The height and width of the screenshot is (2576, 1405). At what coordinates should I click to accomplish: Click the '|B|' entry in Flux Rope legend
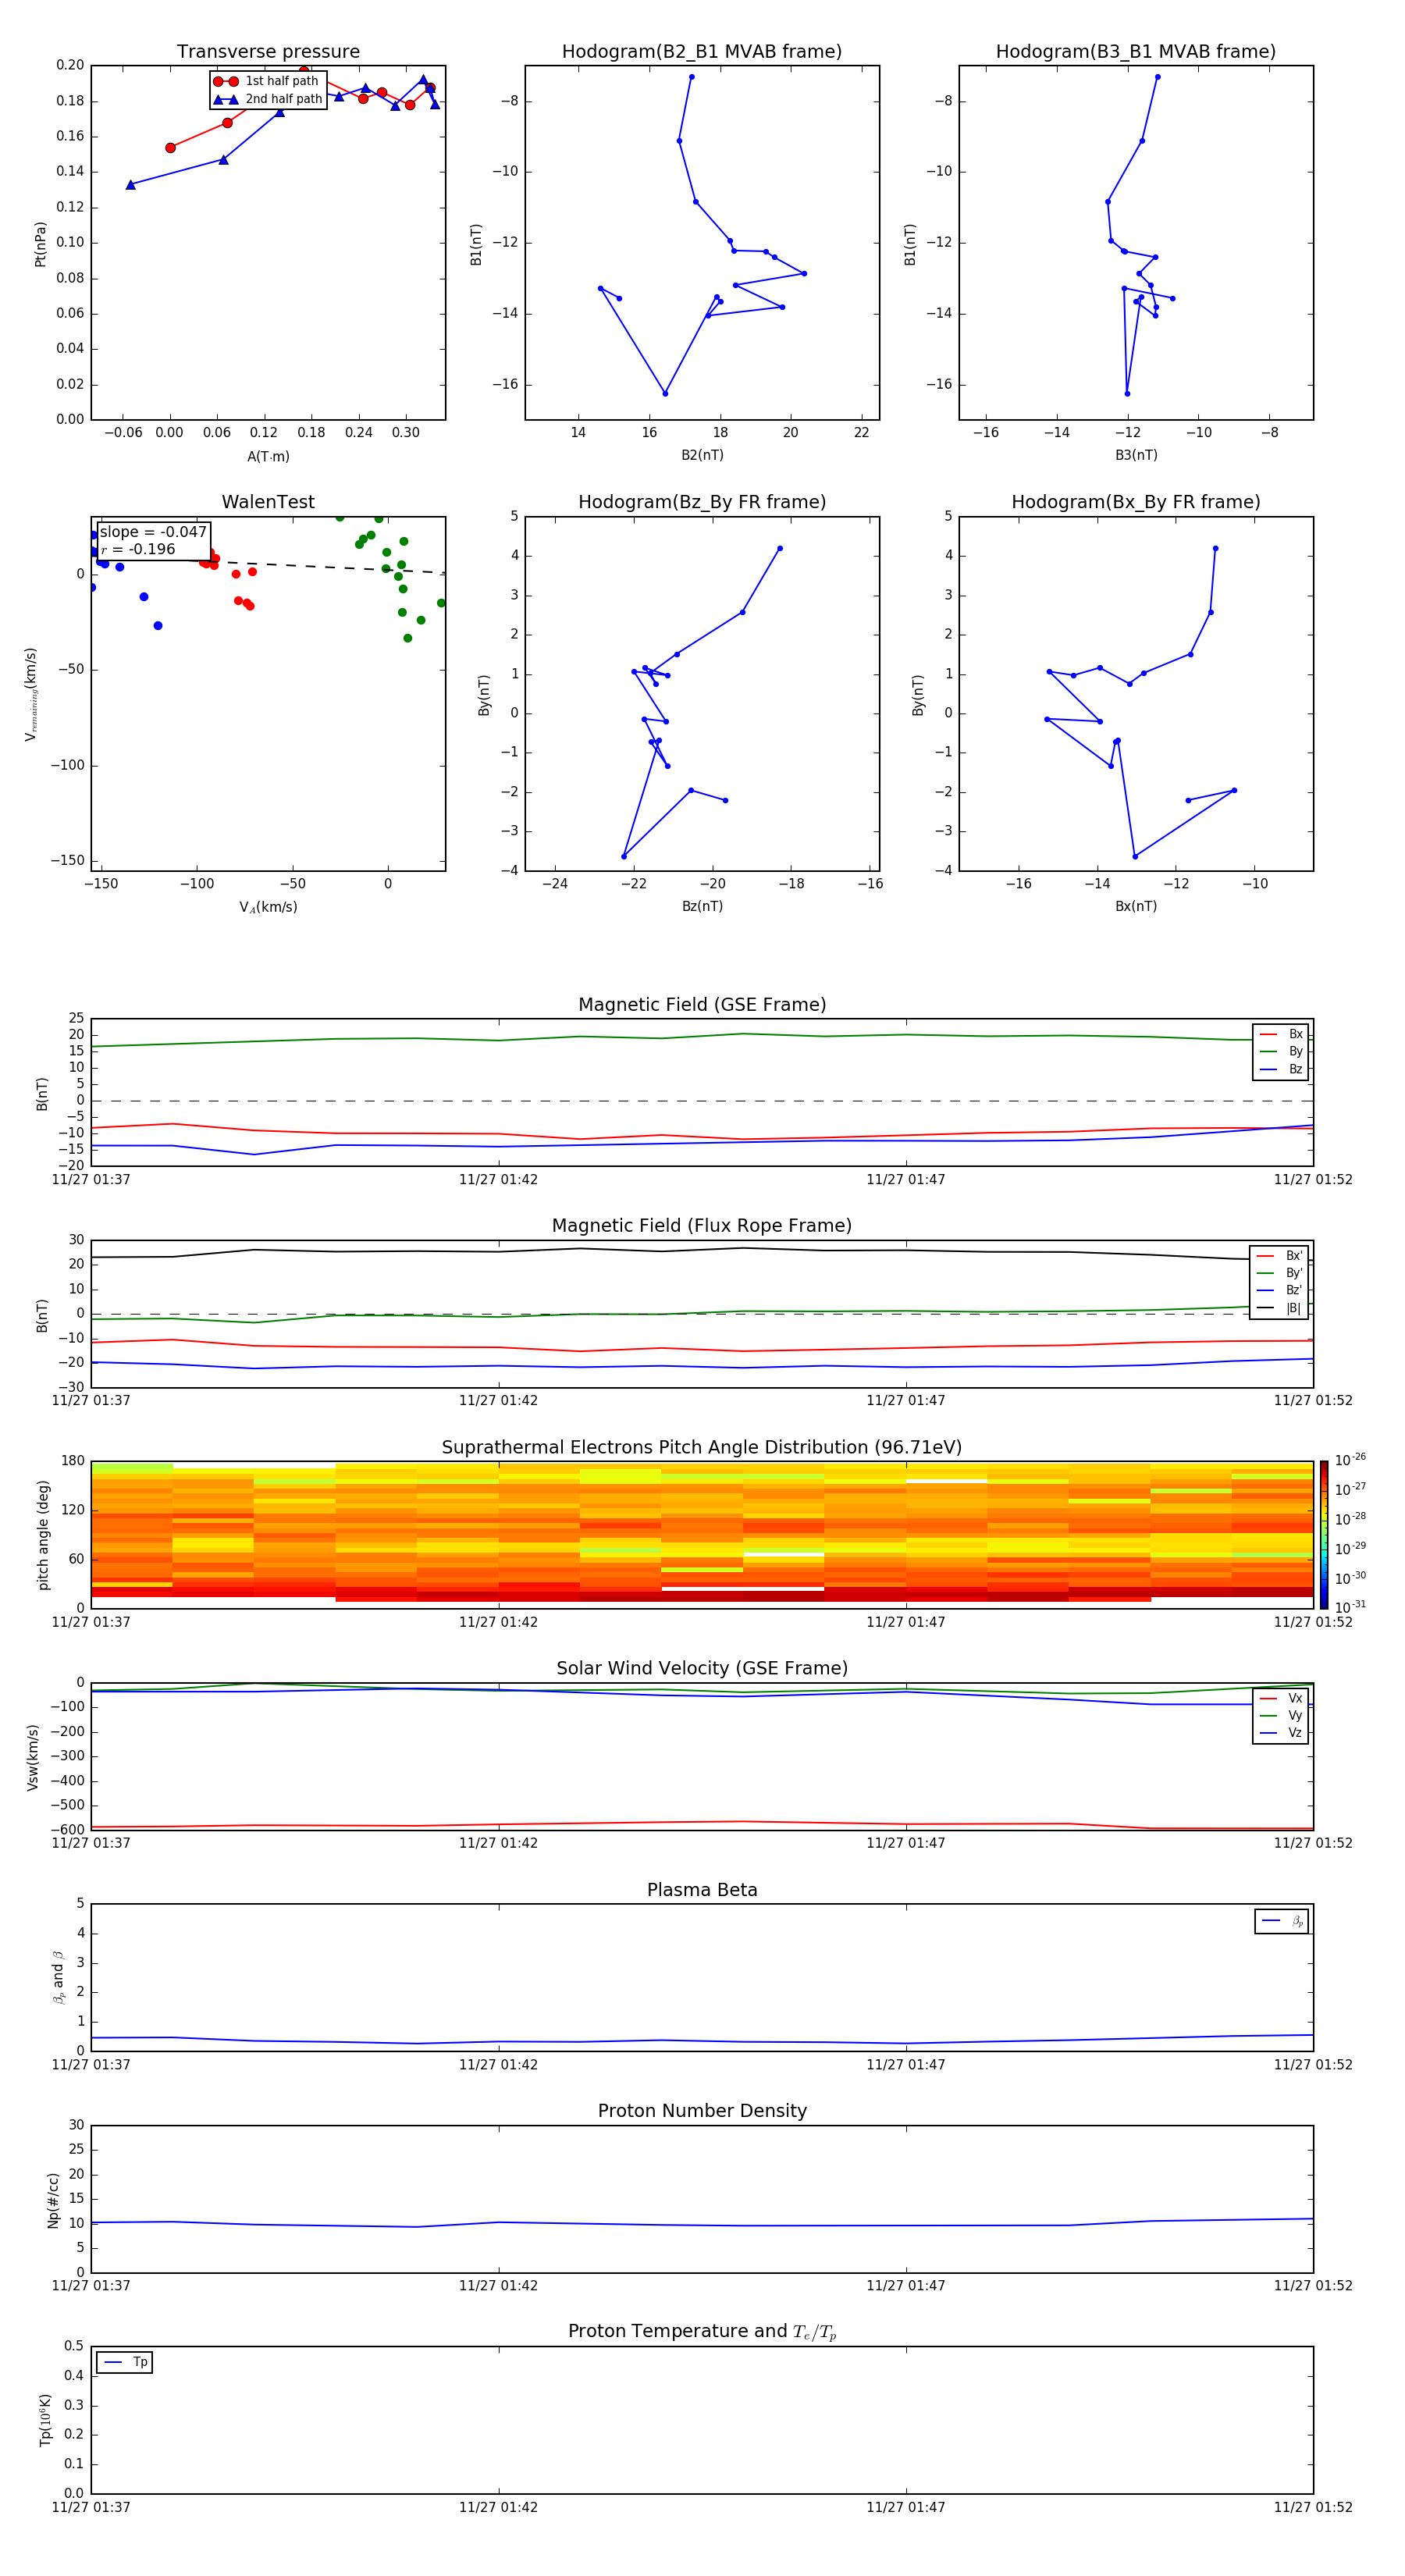[x=1279, y=1308]
